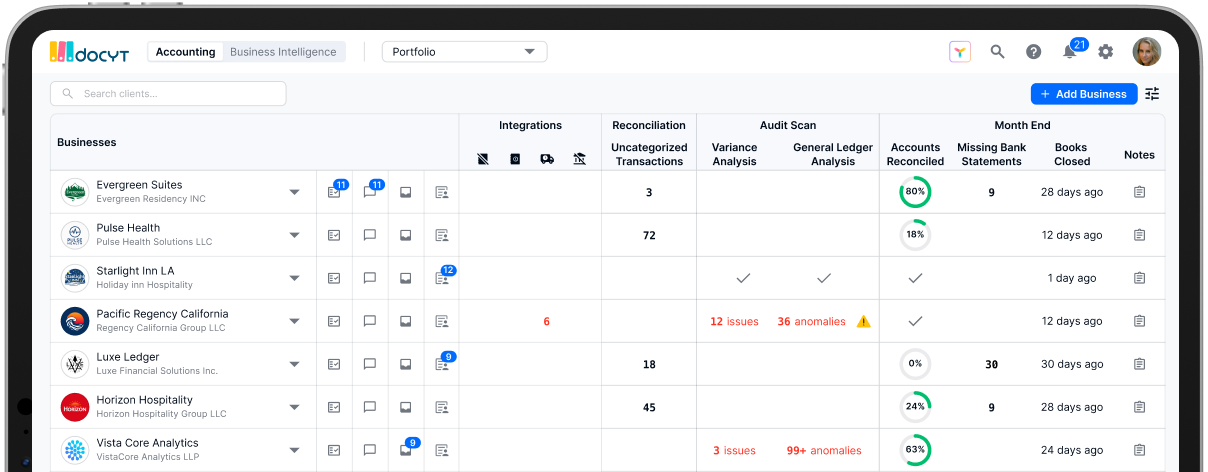Click the delivery truck integration column icon
1208x472 pixels.
(x=547, y=158)
